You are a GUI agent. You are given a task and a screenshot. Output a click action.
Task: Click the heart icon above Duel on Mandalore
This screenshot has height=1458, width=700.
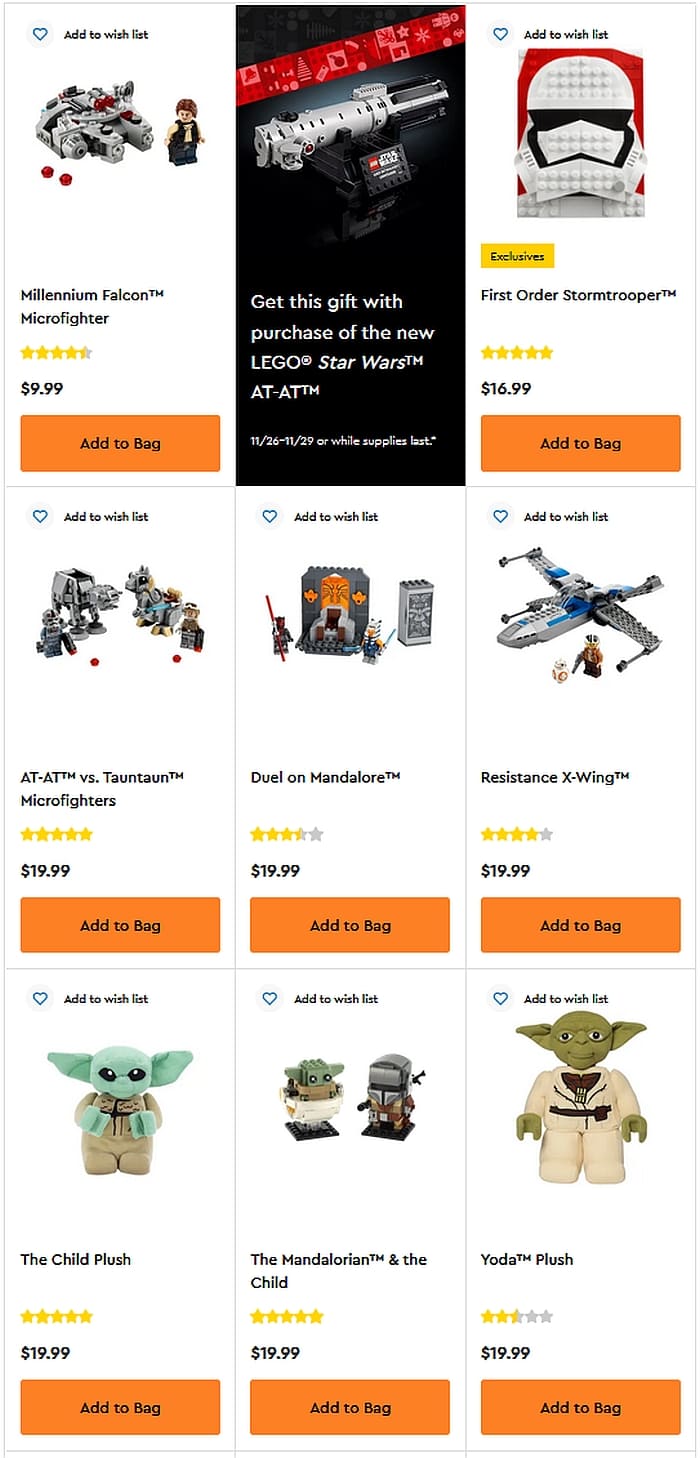tap(270, 516)
